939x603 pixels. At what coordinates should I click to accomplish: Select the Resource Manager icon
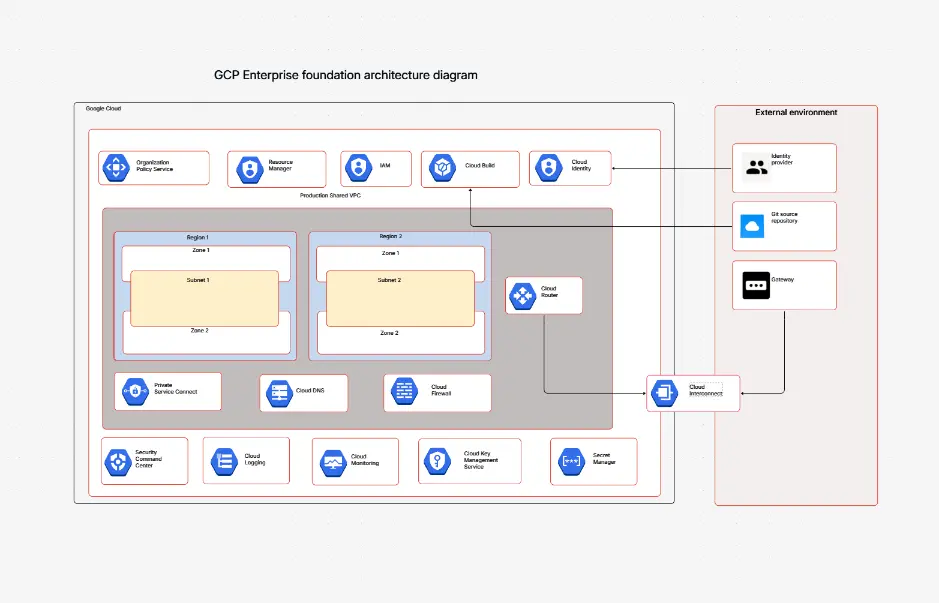[x=248, y=168]
